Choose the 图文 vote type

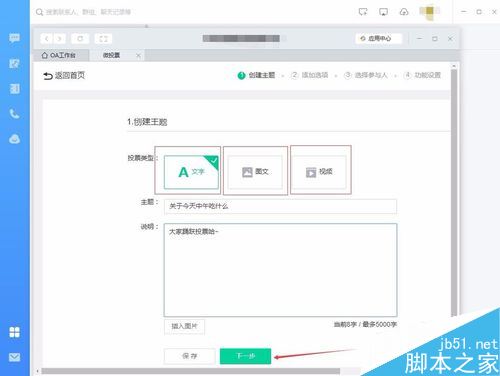click(255, 172)
